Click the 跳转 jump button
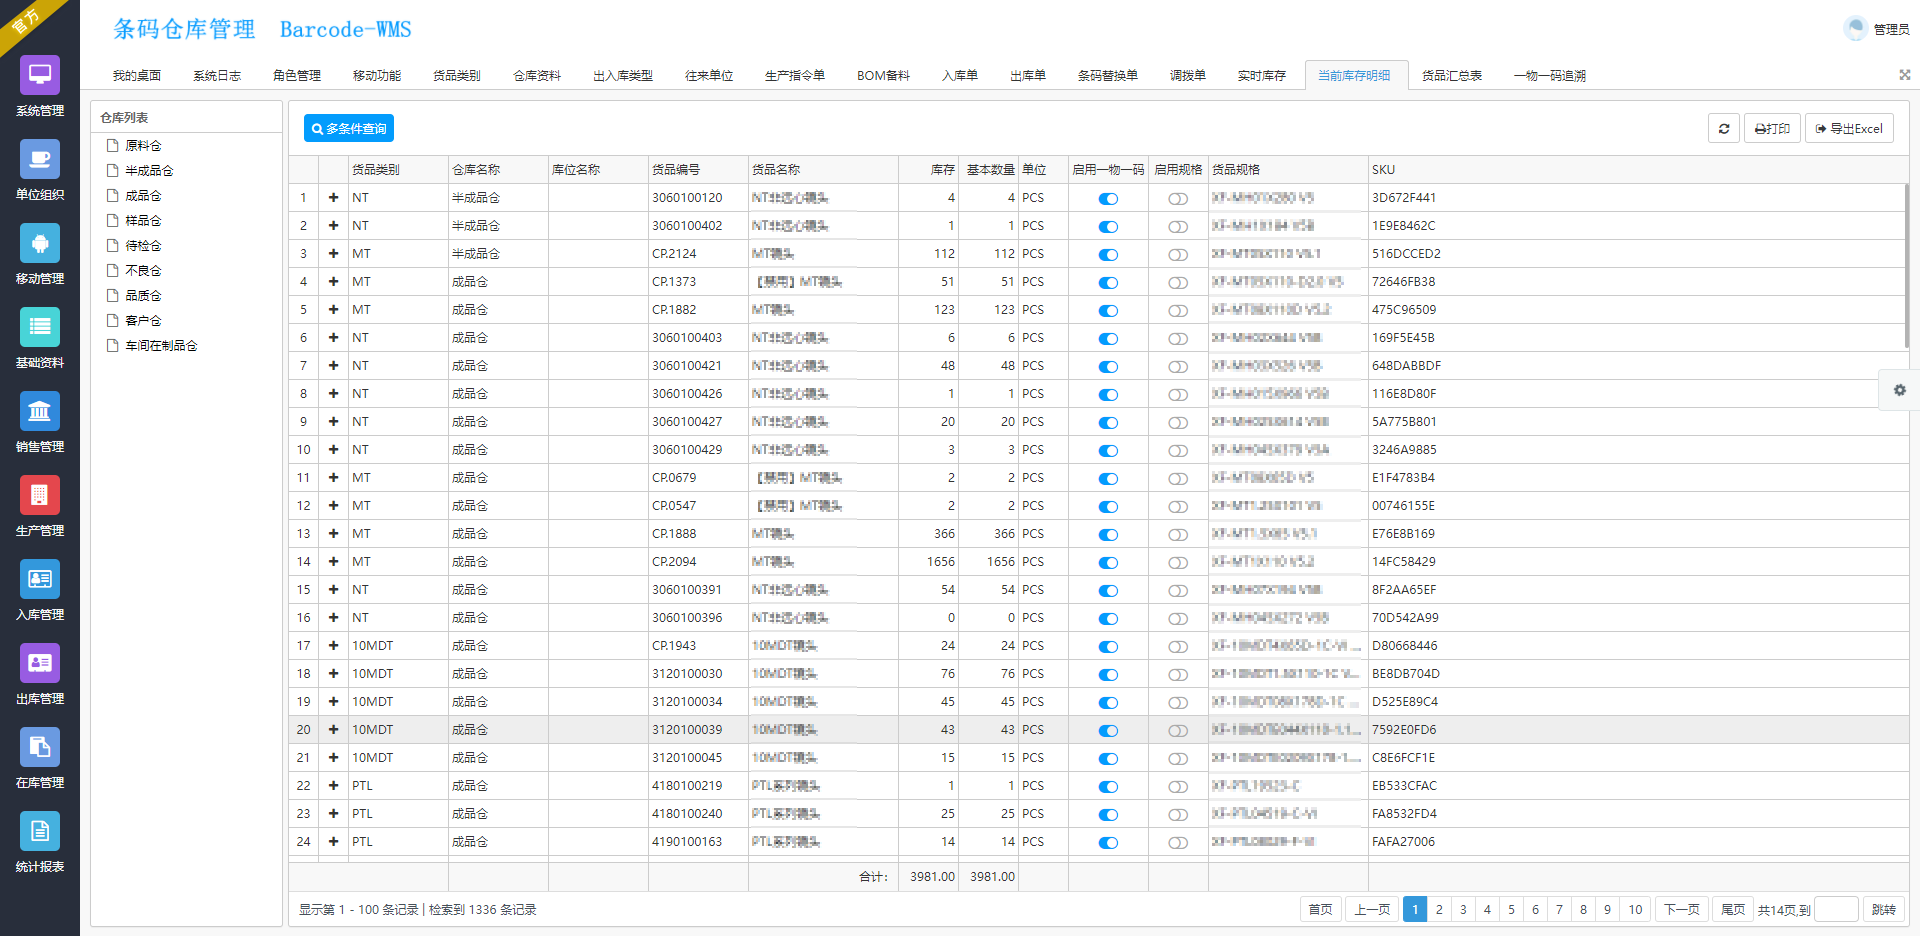This screenshot has width=1920, height=936. 1883,909
